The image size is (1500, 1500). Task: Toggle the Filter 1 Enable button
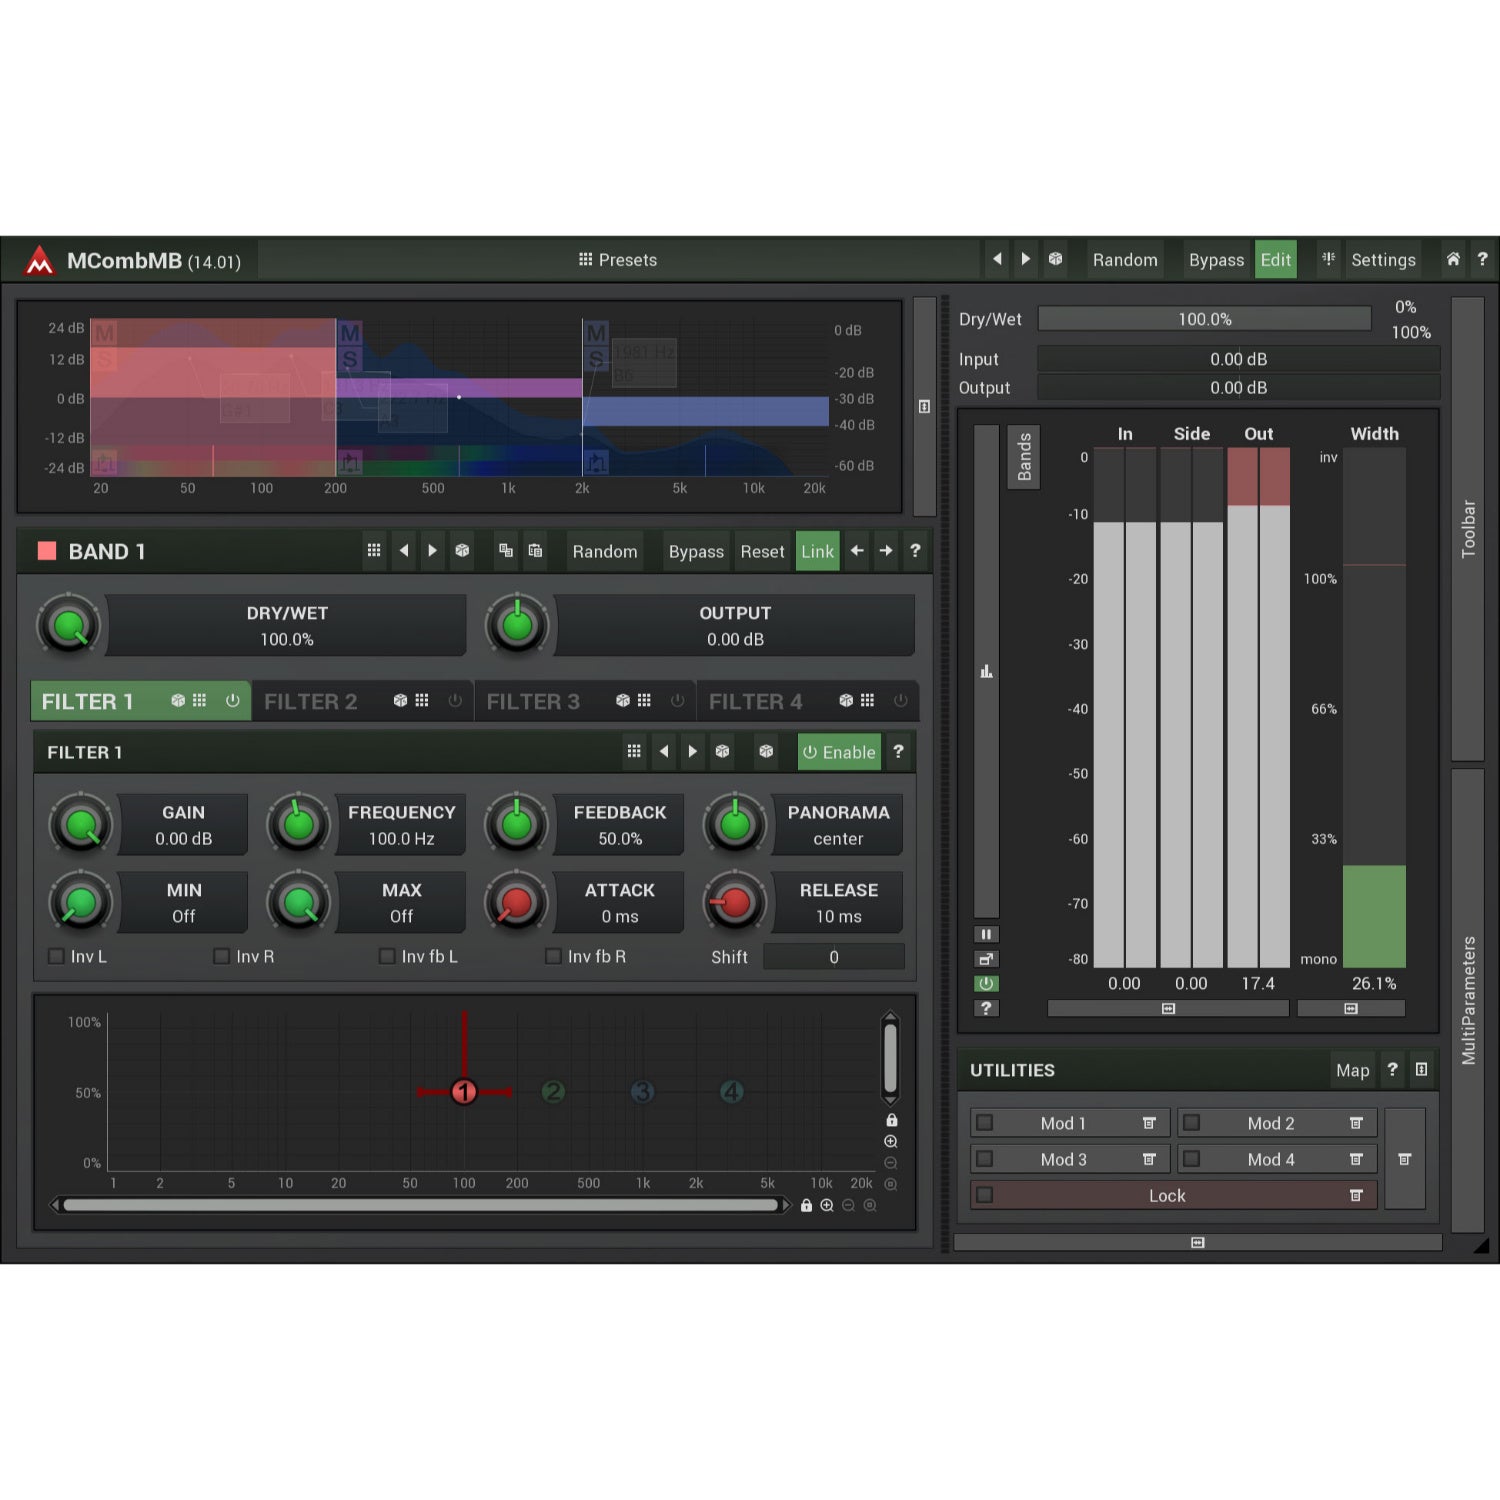pyautogui.click(x=839, y=752)
